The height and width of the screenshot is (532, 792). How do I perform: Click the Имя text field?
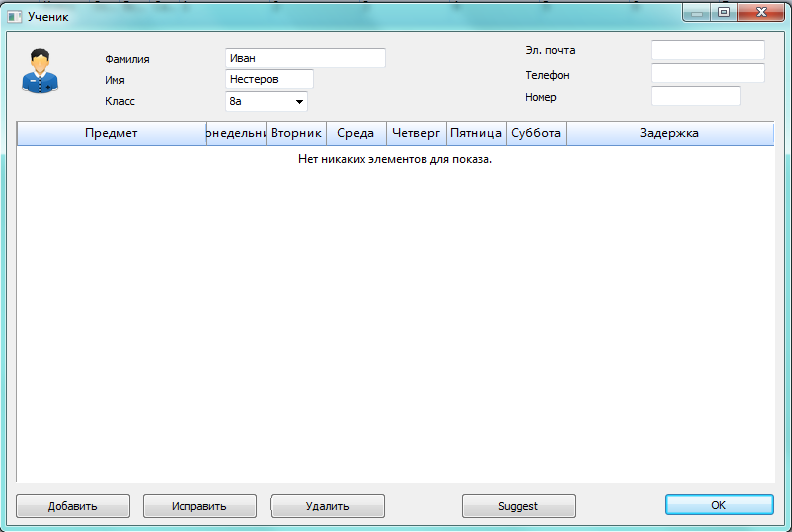269,79
